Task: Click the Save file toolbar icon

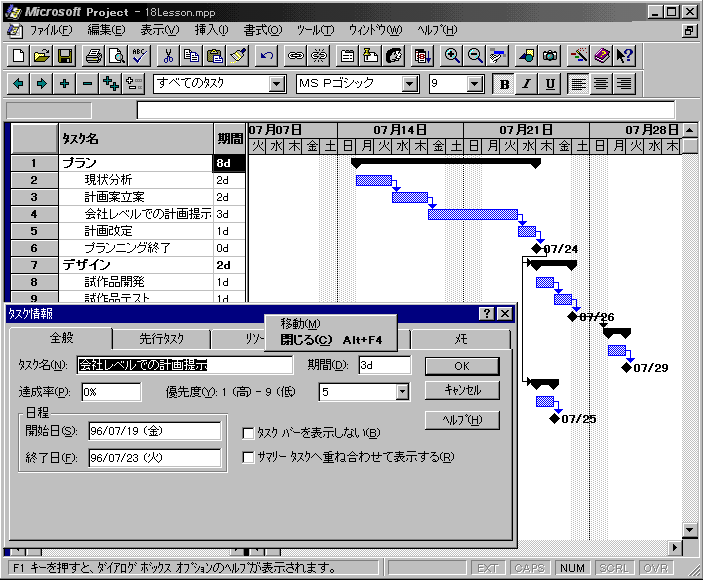Action: tap(64, 56)
